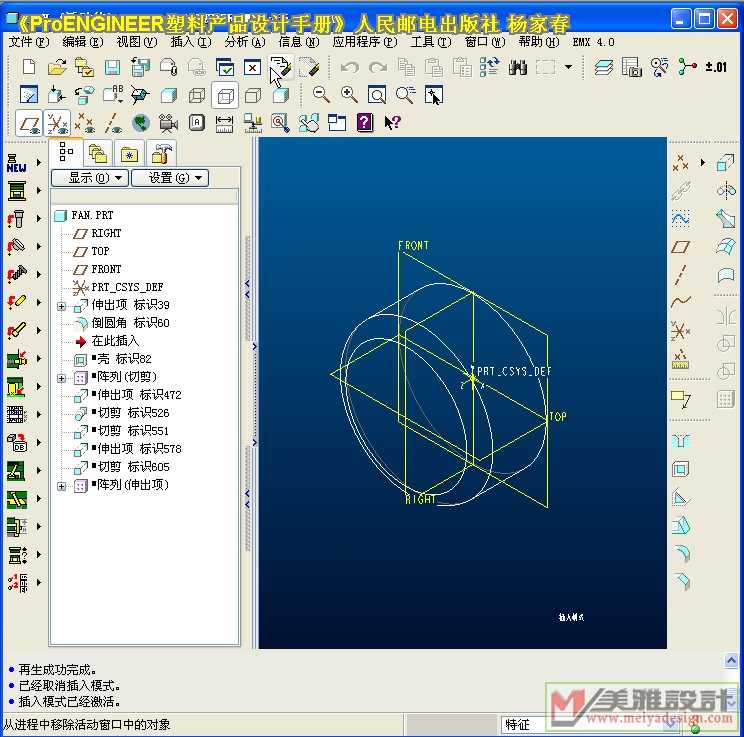Image resolution: width=744 pixels, height=737 pixels.
Task: Toggle no hidden line display style
Action: (x=252, y=95)
